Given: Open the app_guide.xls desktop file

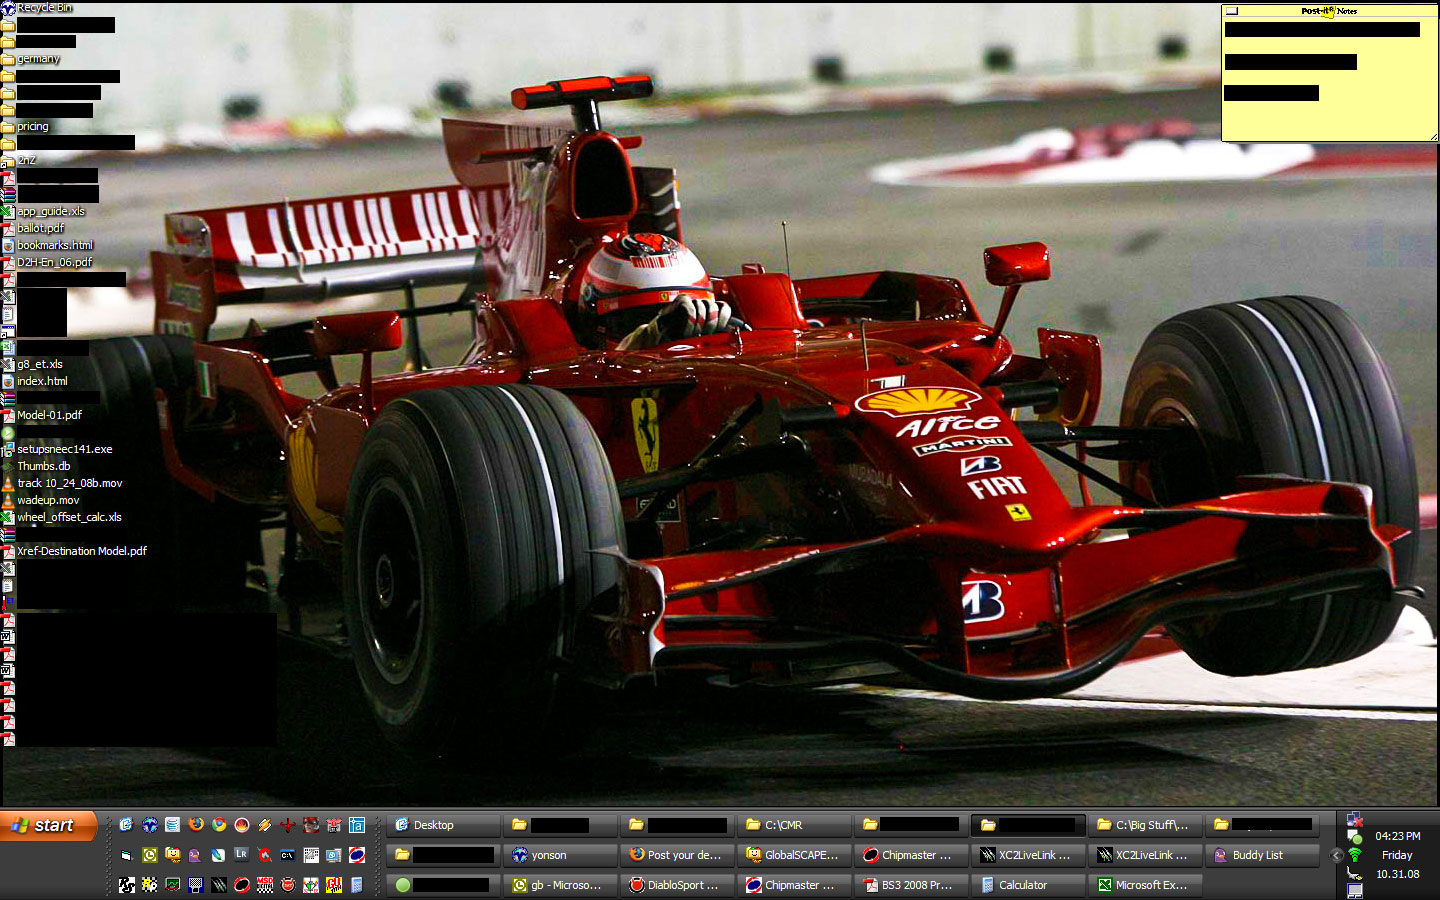Looking at the screenshot, I should tap(43, 212).
